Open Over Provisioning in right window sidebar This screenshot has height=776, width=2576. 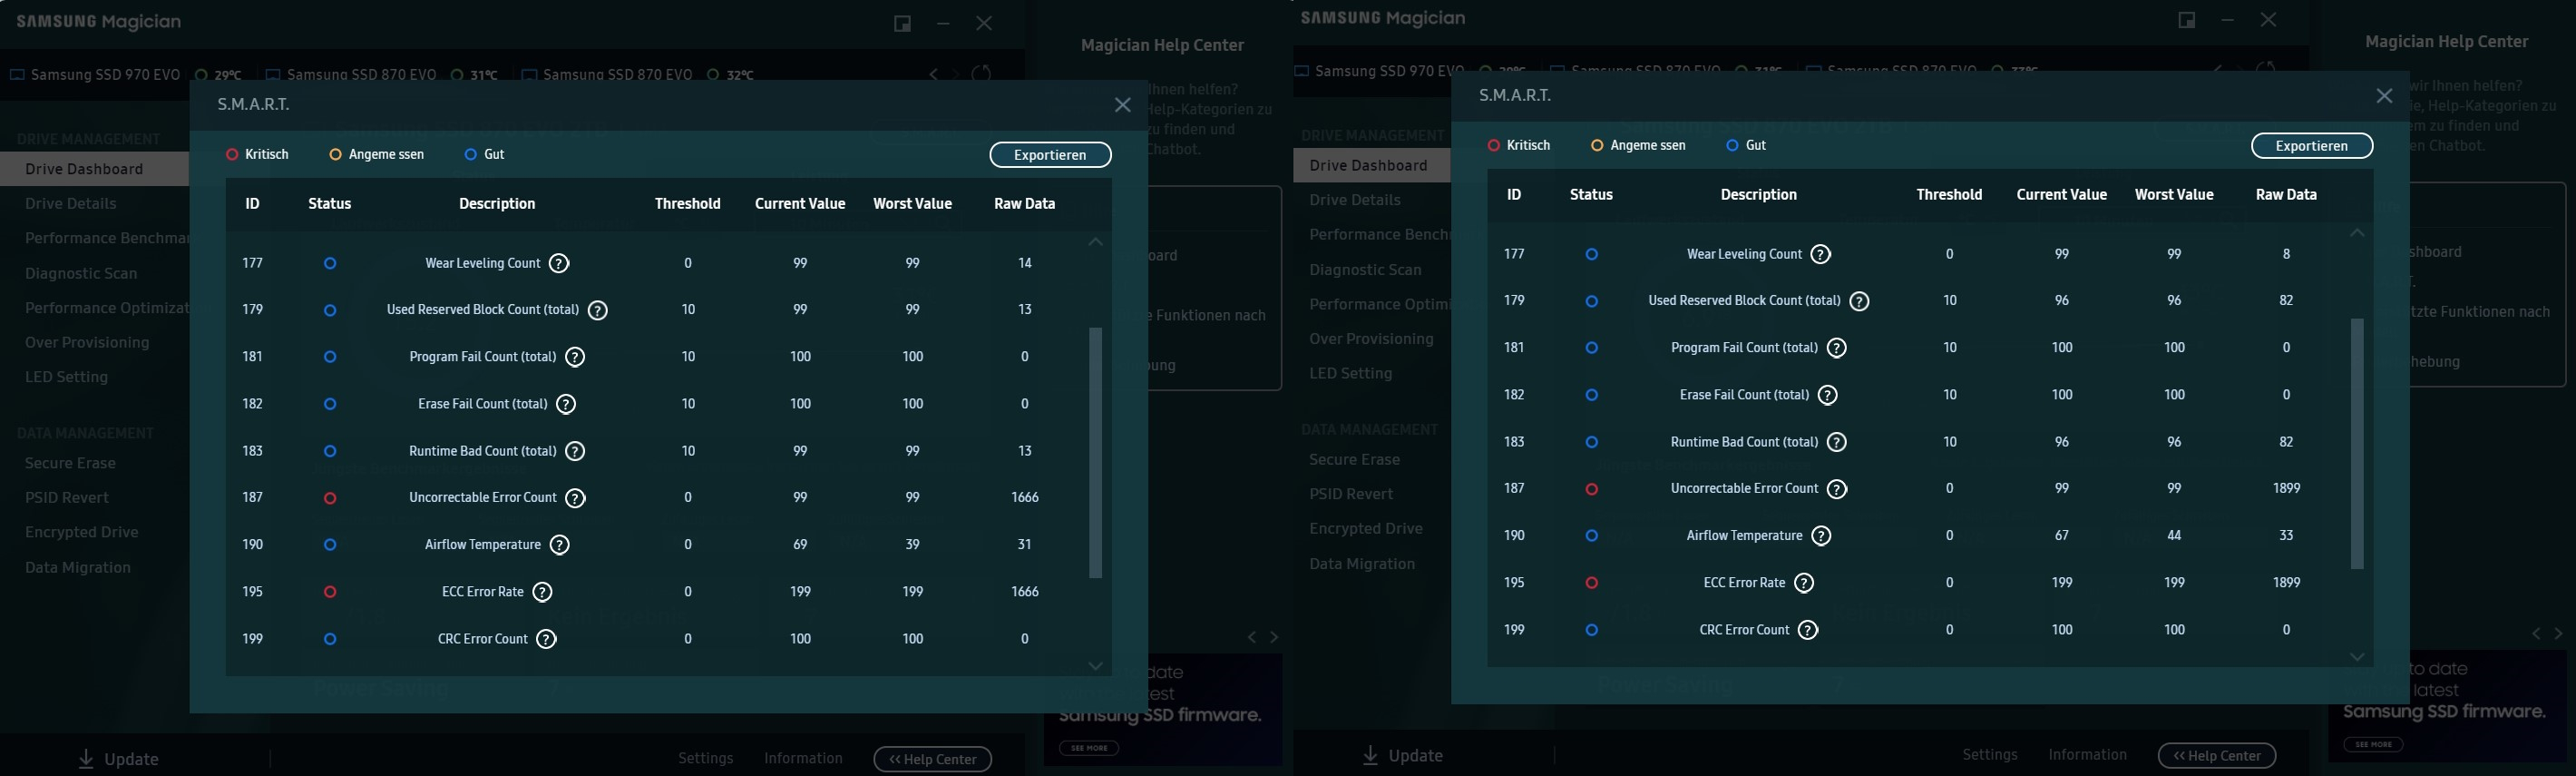click(1371, 339)
